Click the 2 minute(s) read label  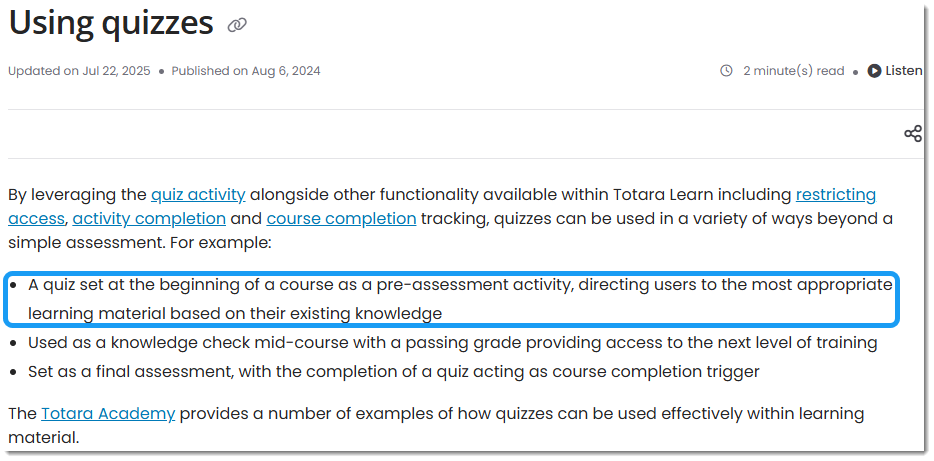(793, 71)
